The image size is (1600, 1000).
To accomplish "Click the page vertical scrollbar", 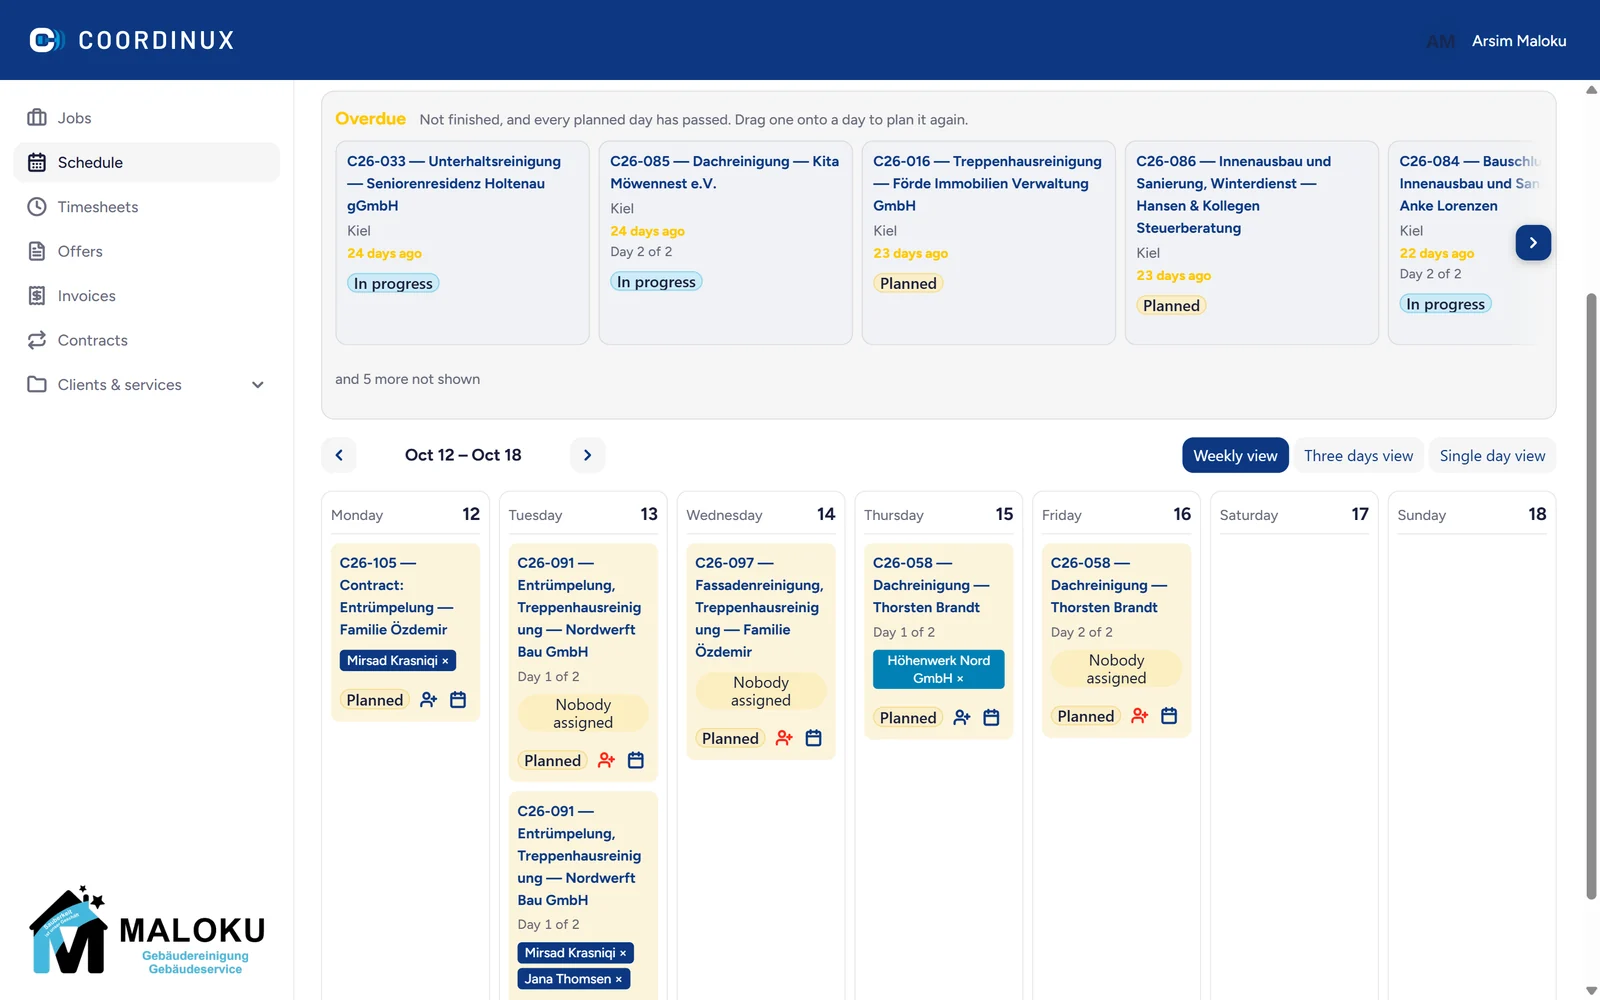I will (x=1591, y=595).
